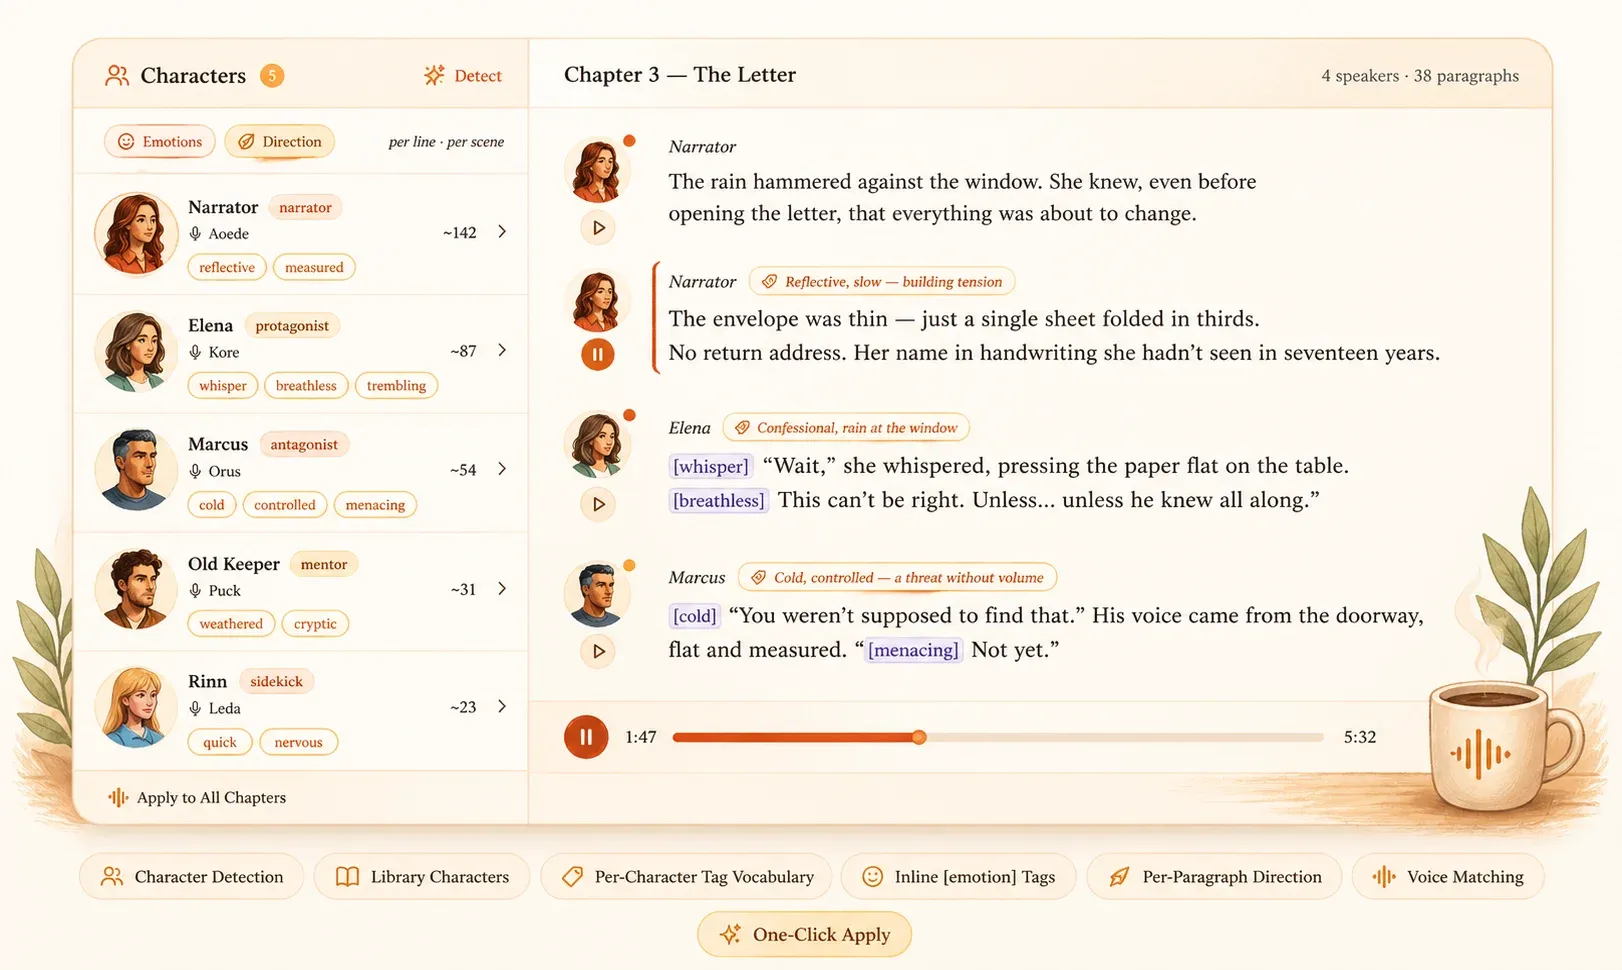Click the One-Click Apply button

point(803,935)
